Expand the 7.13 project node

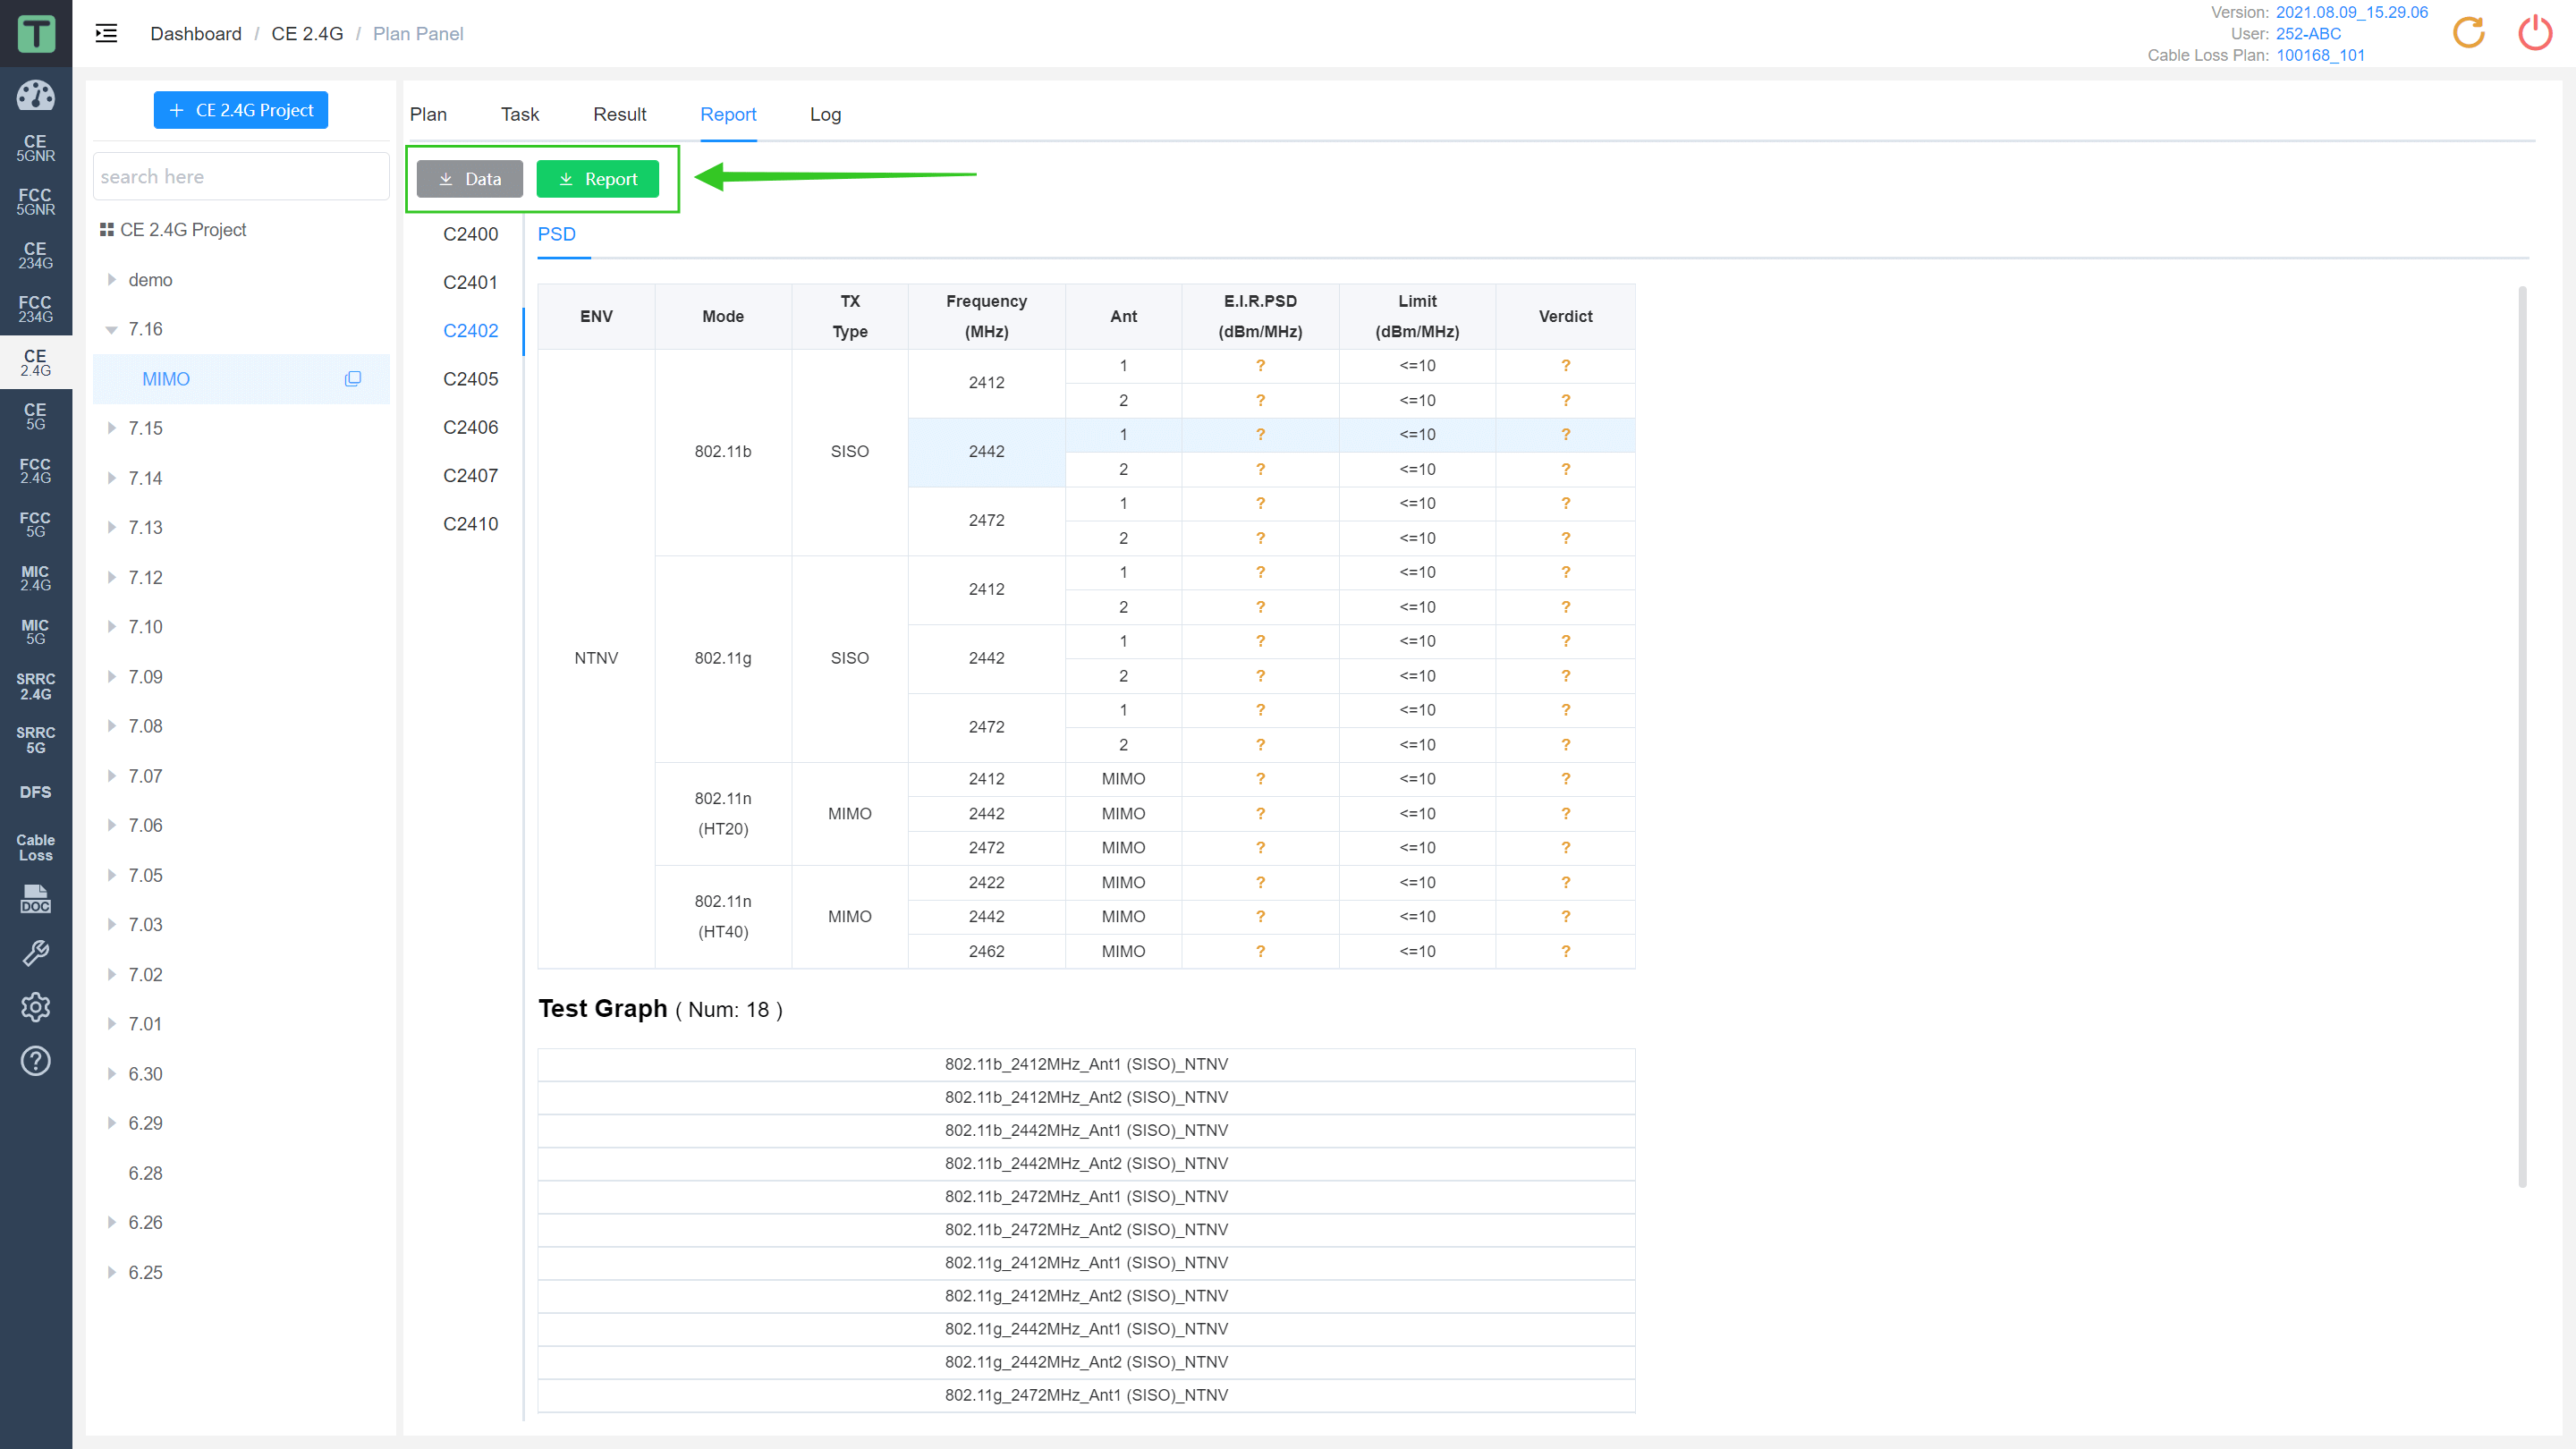(111, 527)
